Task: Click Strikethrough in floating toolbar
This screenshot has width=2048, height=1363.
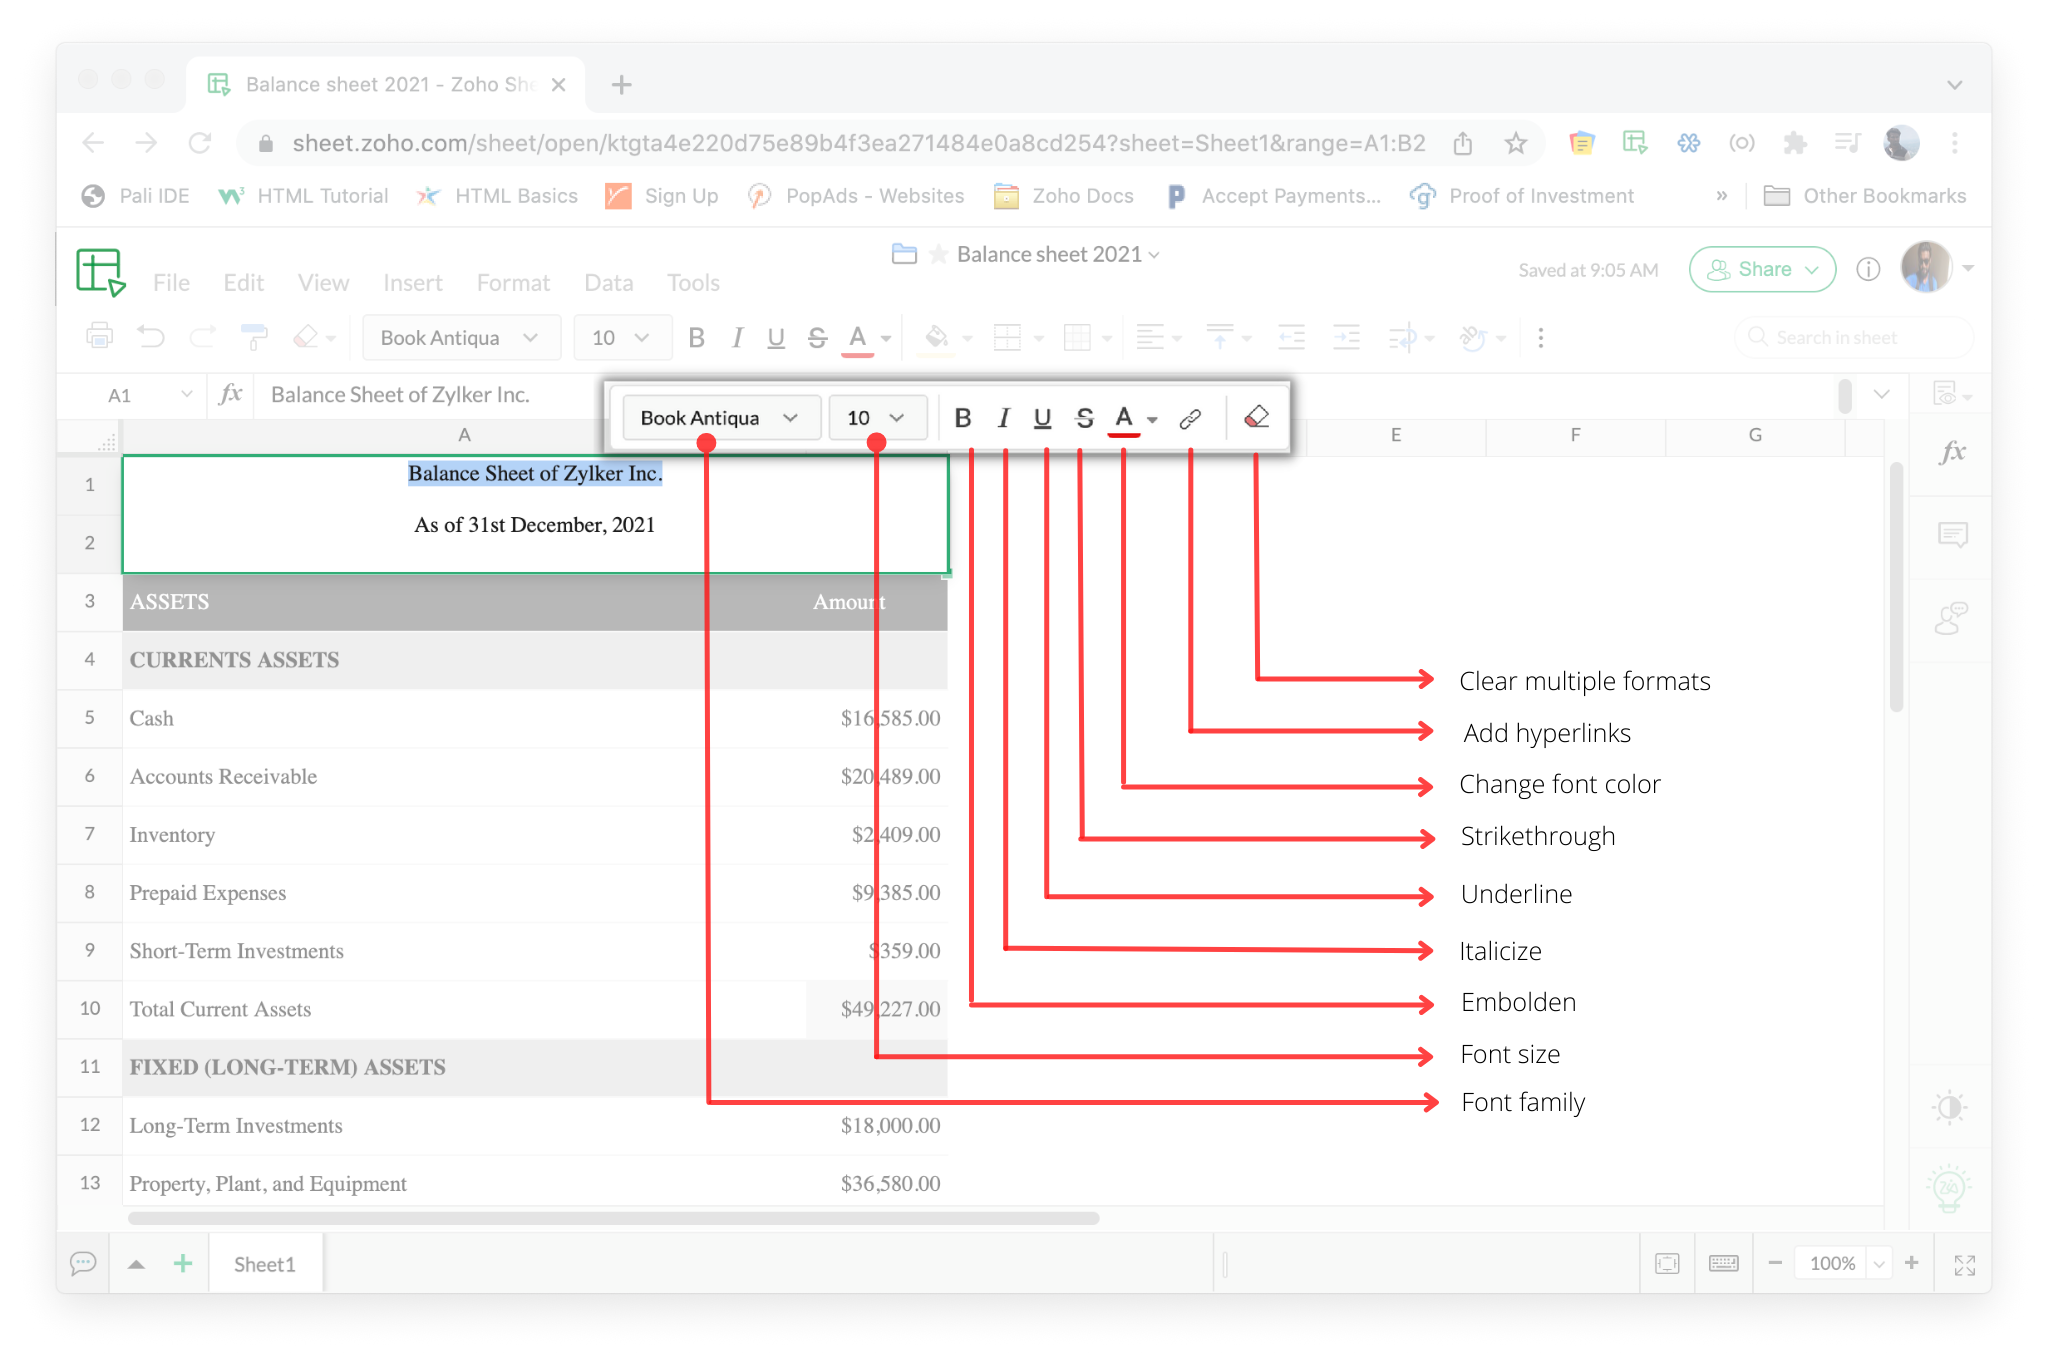Action: point(1084,418)
